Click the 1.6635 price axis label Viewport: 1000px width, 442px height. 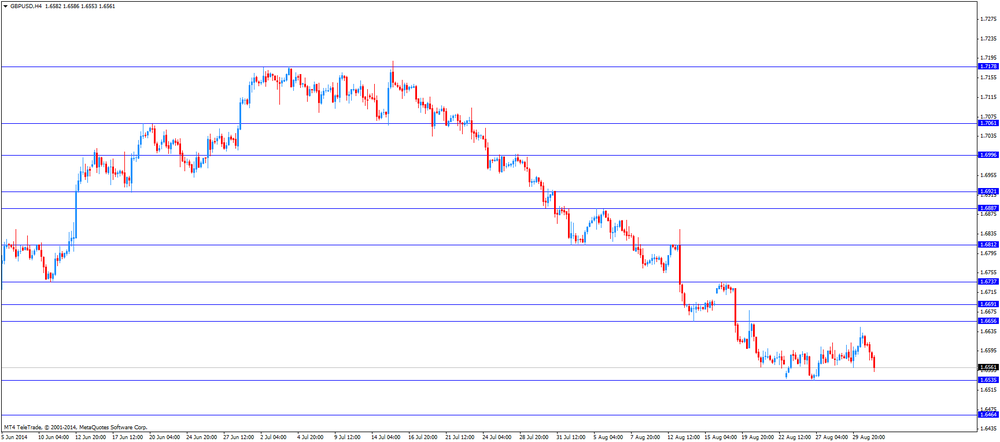coord(987,331)
